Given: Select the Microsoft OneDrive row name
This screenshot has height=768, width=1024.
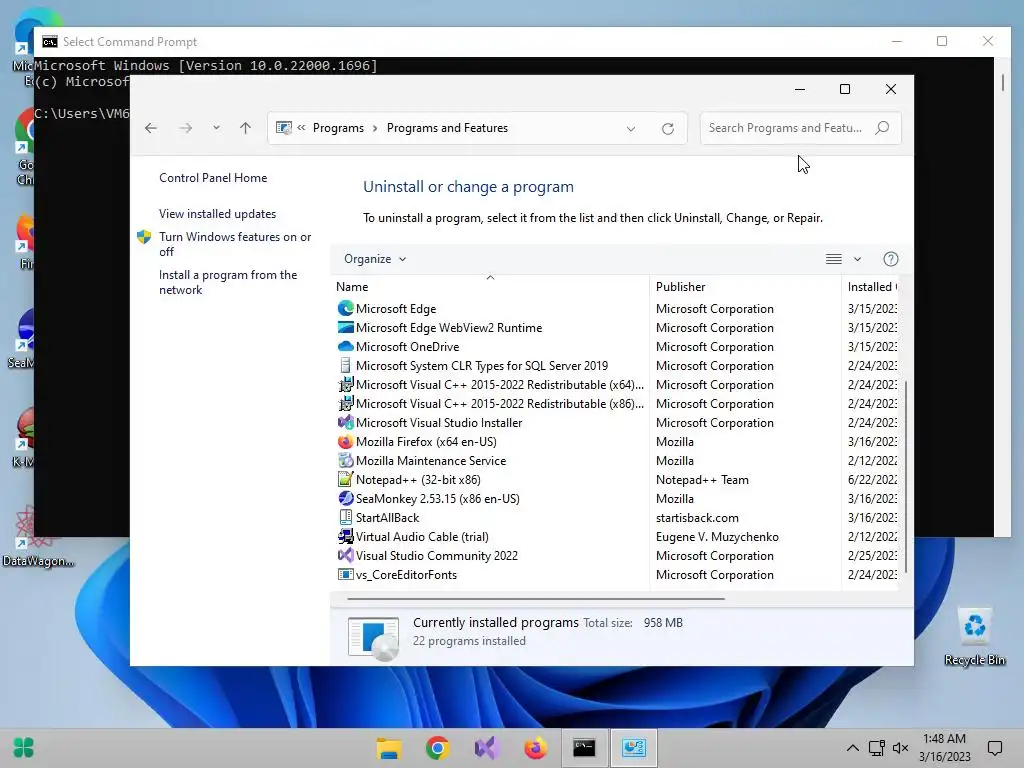Looking at the screenshot, I should point(408,347).
